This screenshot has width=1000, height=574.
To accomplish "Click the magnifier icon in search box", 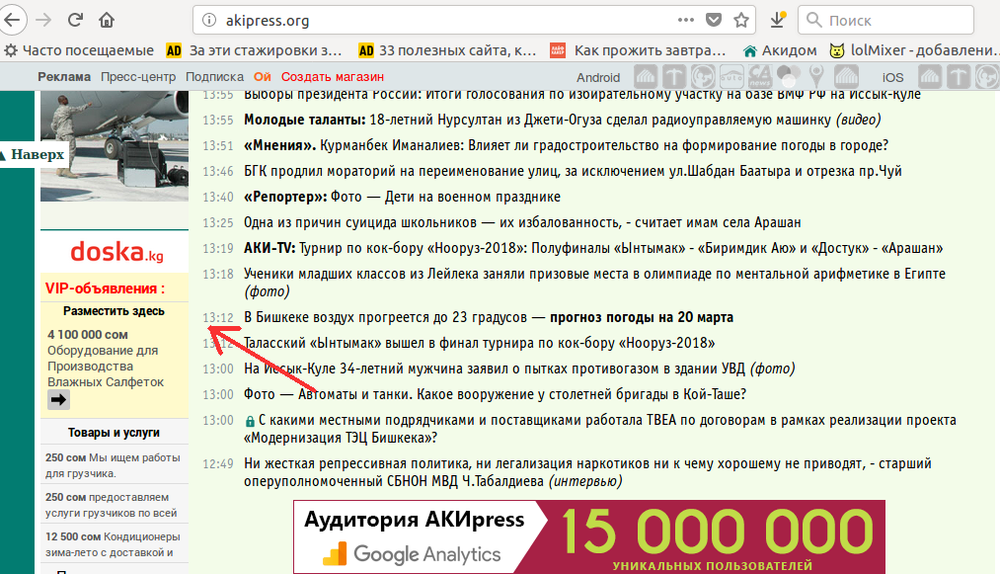I will [814, 20].
